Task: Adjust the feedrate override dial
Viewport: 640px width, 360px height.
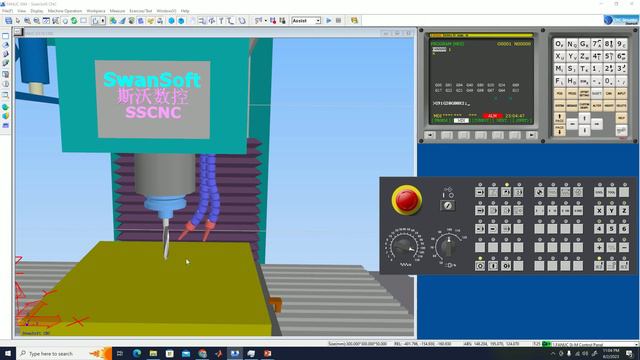Action: pyautogui.click(x=404, y=246)
